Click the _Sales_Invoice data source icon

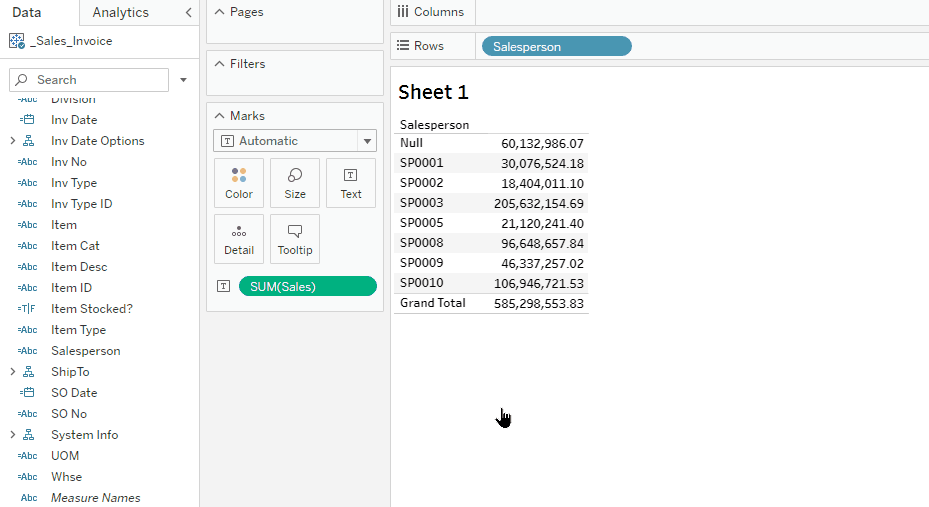tap(16, 41)
